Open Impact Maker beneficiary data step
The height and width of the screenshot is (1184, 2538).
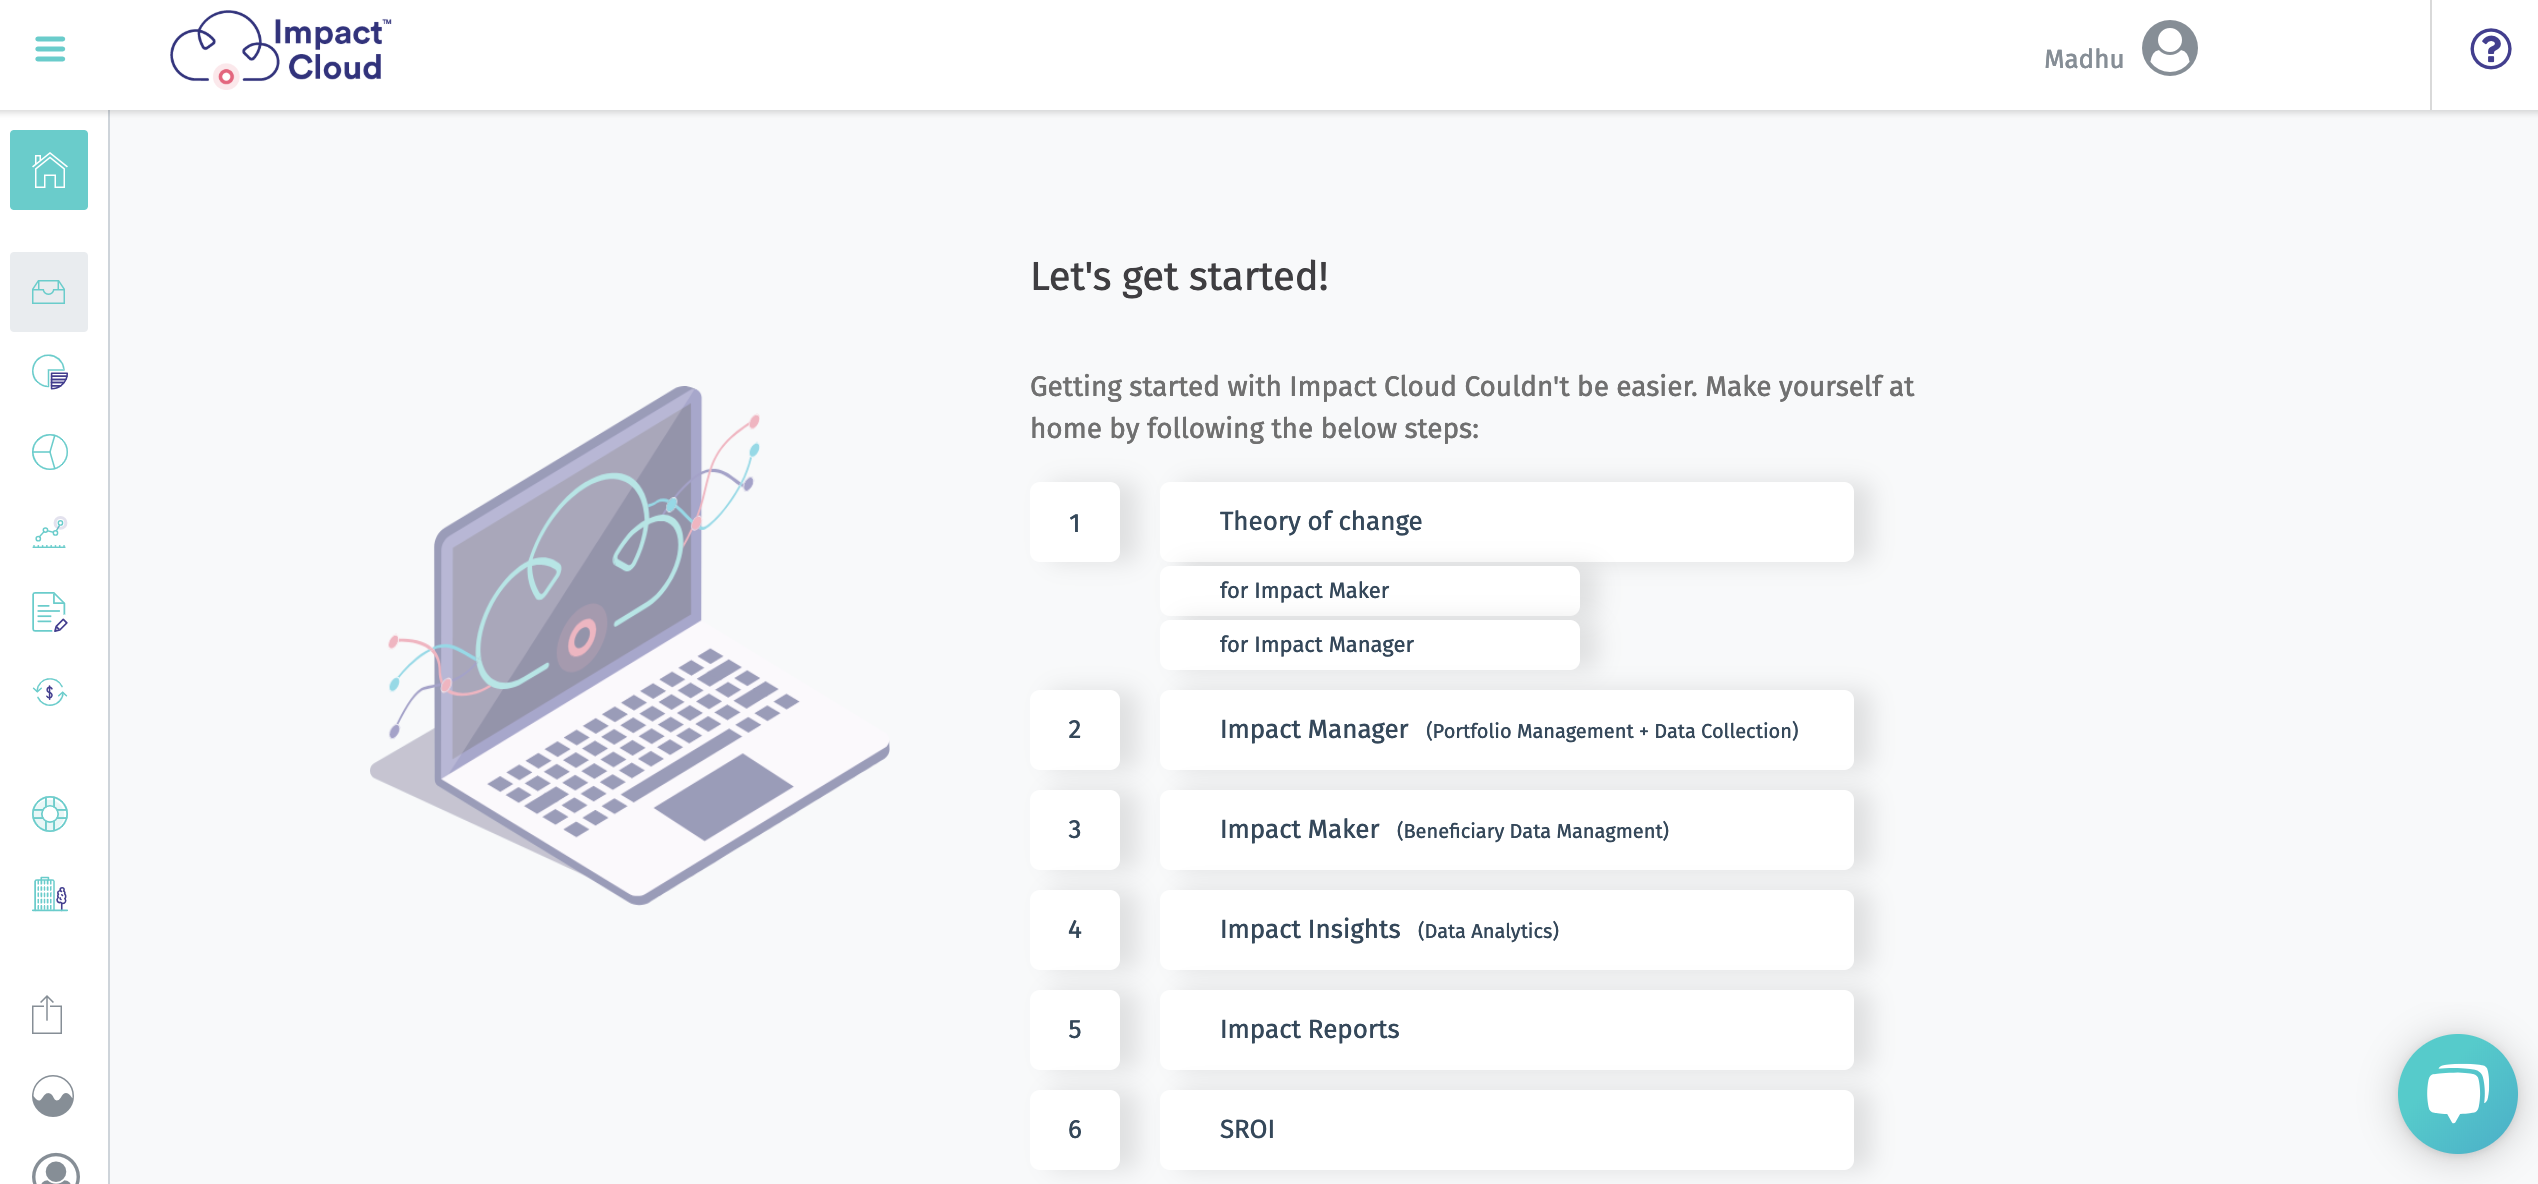coord(1506,830)
